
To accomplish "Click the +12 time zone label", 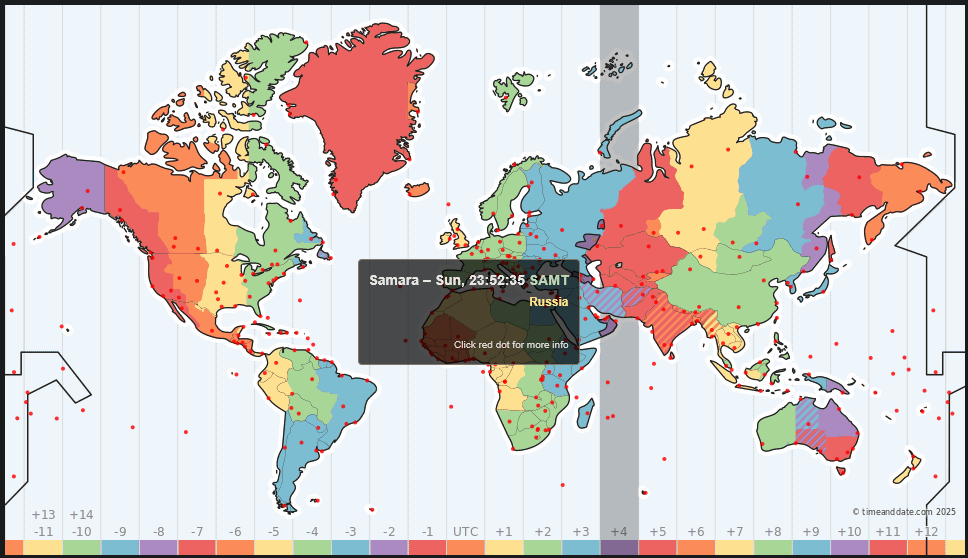I will coord(926,531).
